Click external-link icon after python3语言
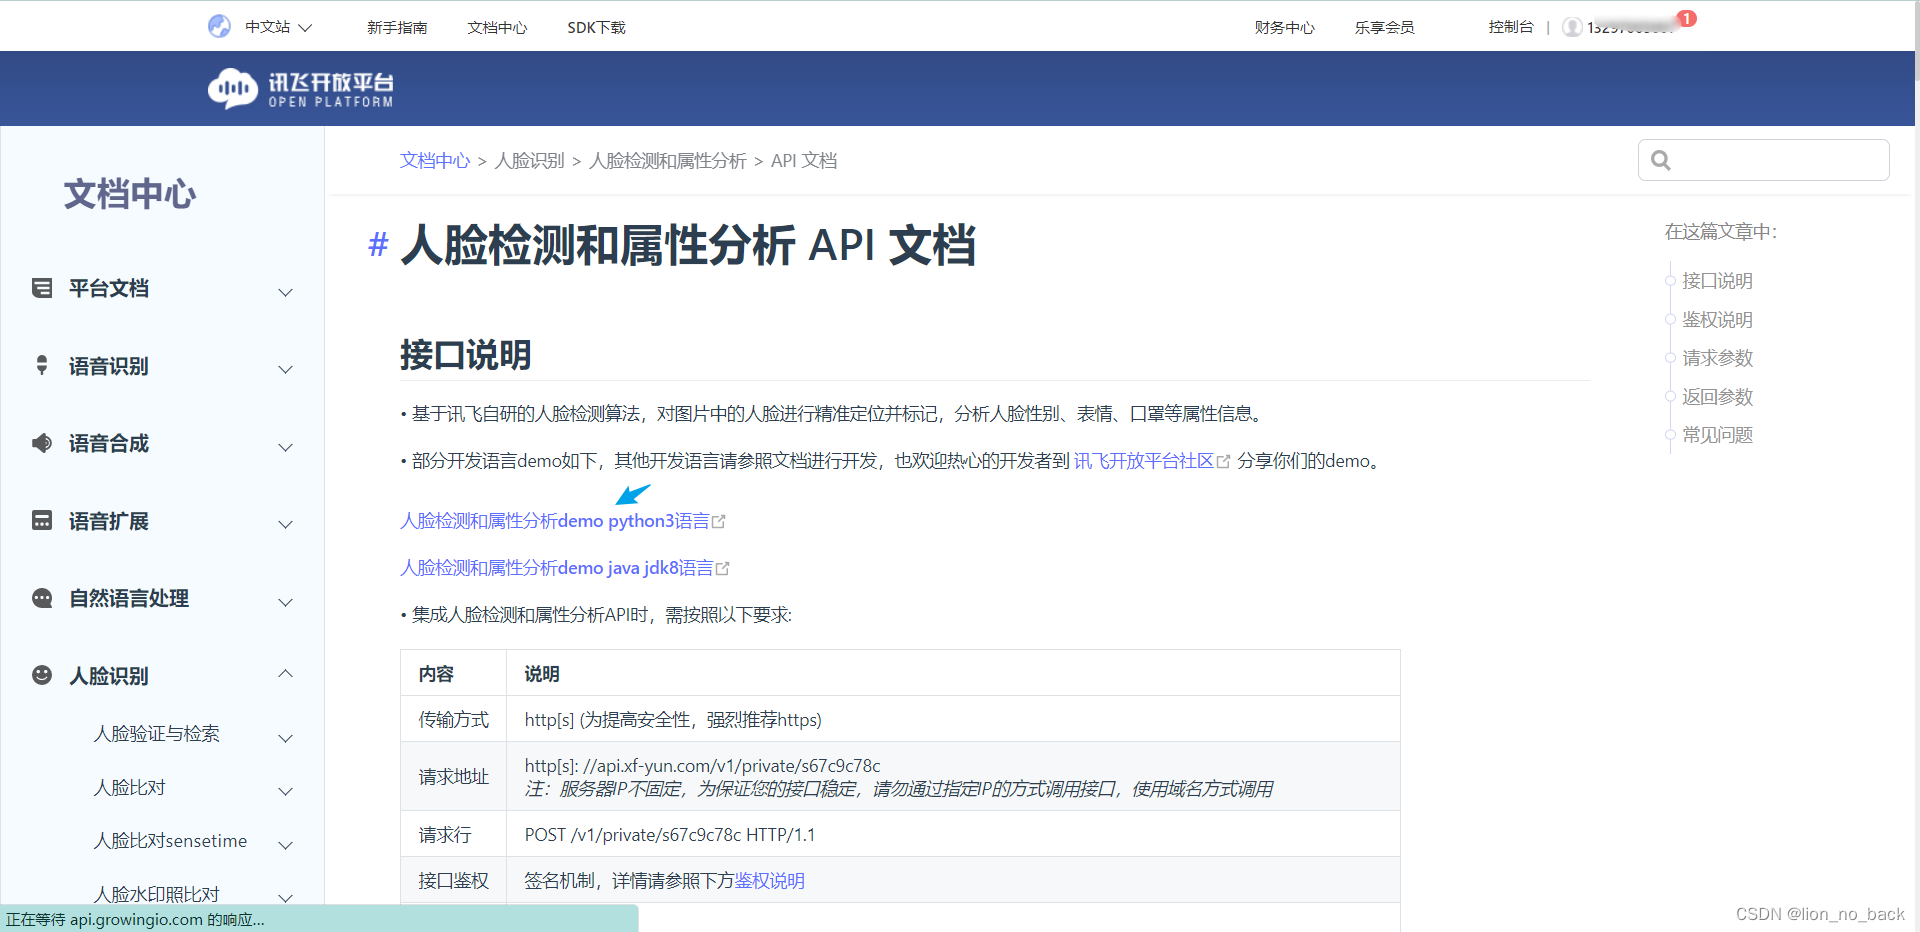 pyautogui.click(x=718, y=522)
